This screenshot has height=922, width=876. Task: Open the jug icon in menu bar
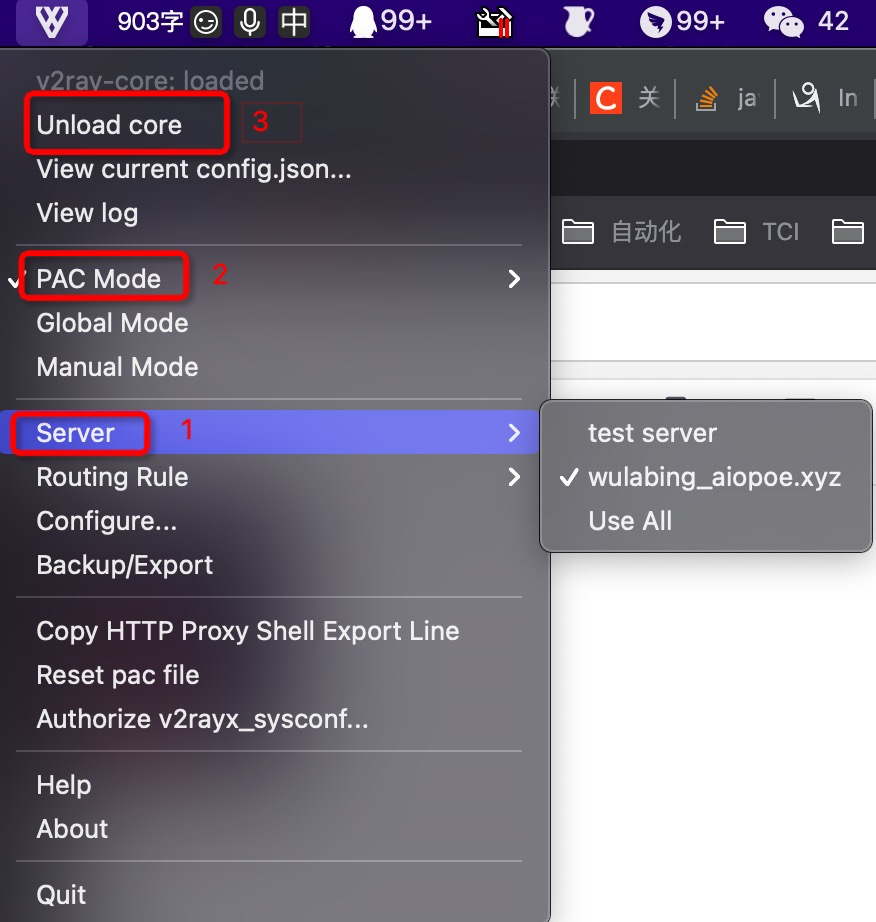[x=579, y=22]
